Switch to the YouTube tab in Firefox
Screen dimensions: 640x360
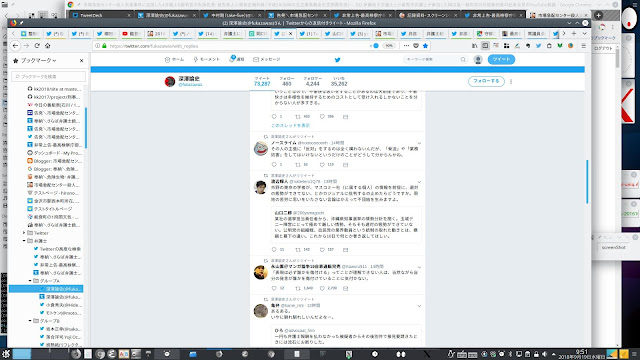pyautogui.click(x=131, y=33)
